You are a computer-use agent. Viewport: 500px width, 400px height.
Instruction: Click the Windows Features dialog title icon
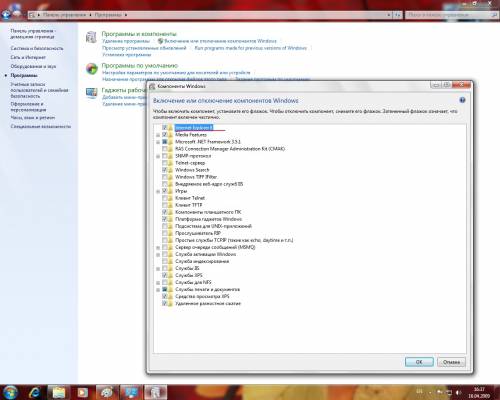click(152, 86)
